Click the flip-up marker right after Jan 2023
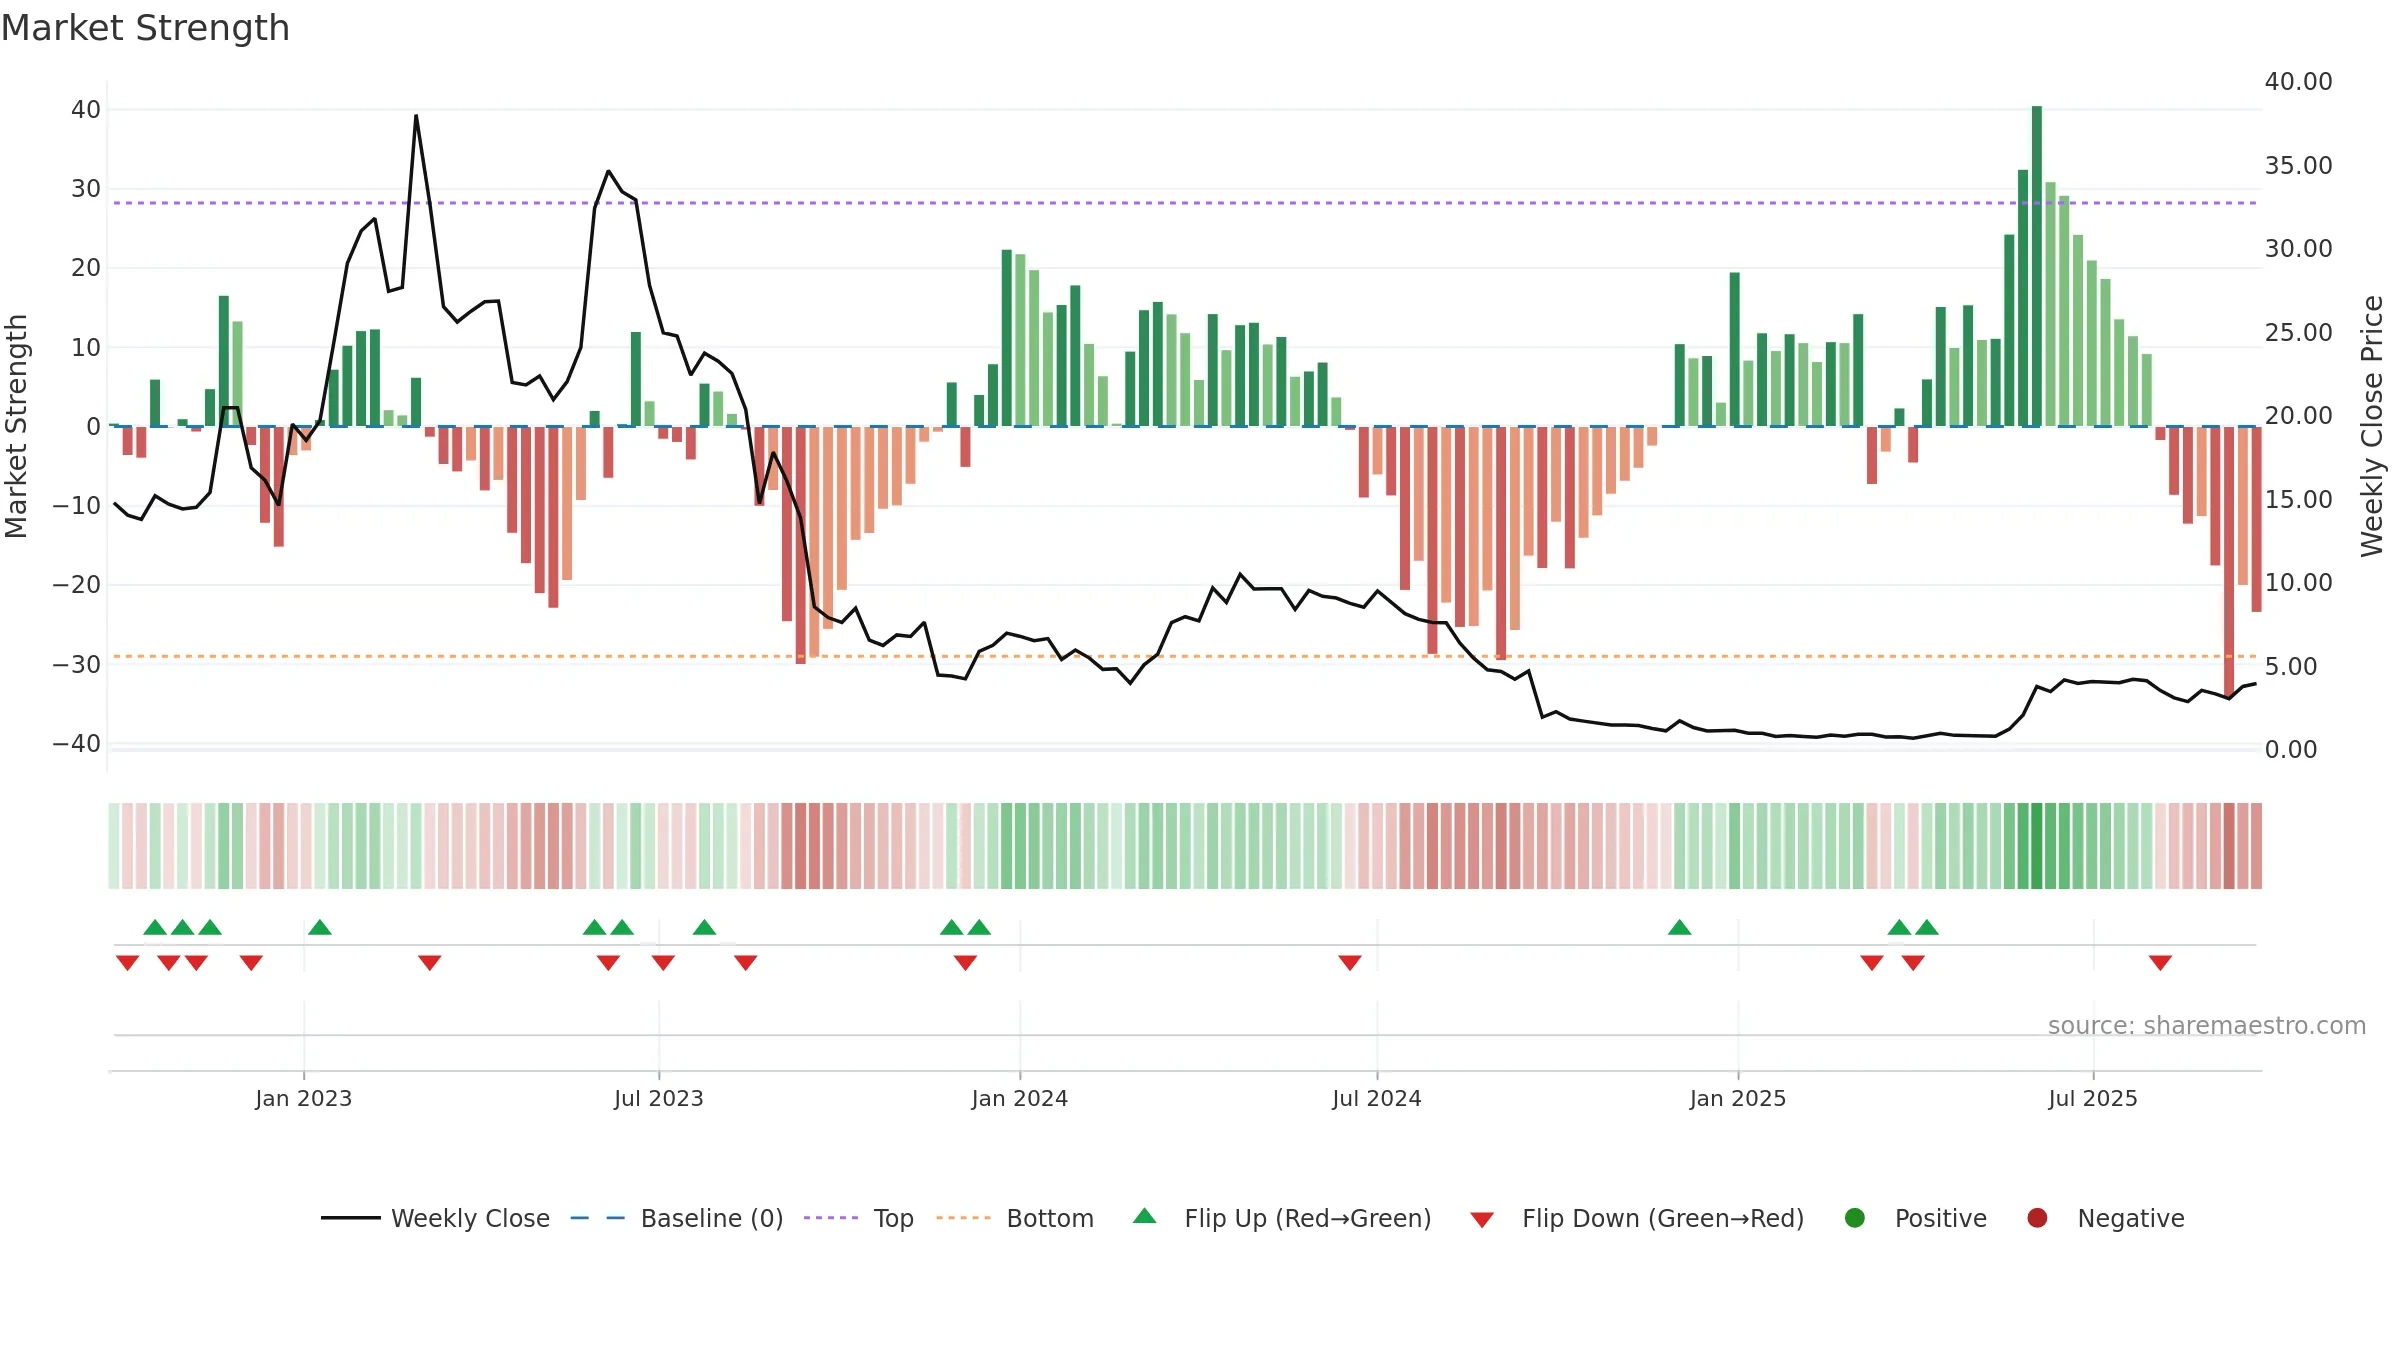This screenshot has width=2400, height=1350. click(320, 927)
